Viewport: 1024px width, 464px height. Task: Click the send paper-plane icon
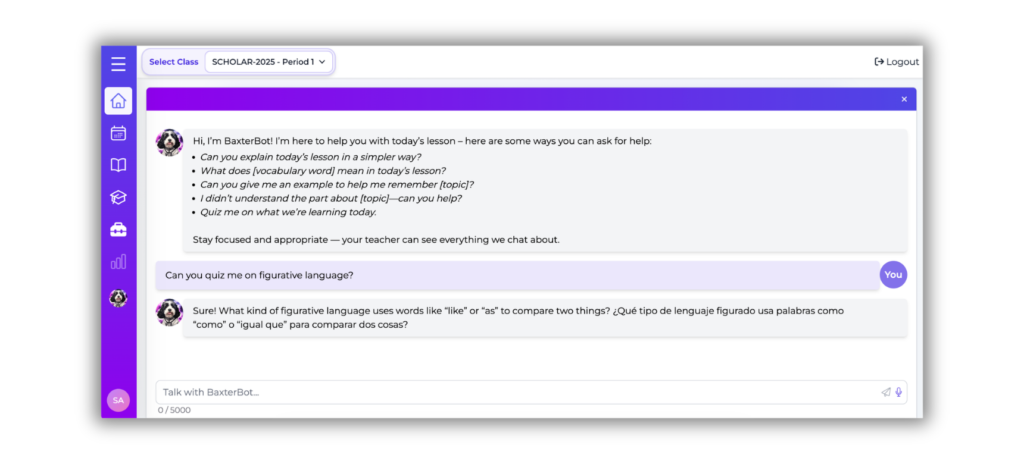point(885,392)
